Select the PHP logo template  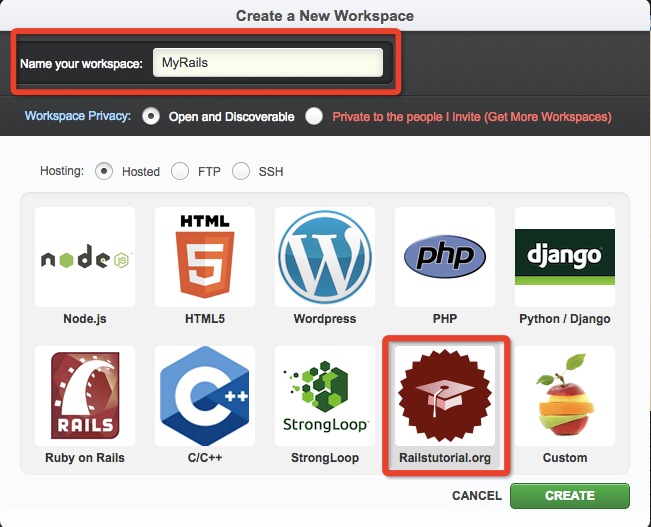[x=445, y=257]
